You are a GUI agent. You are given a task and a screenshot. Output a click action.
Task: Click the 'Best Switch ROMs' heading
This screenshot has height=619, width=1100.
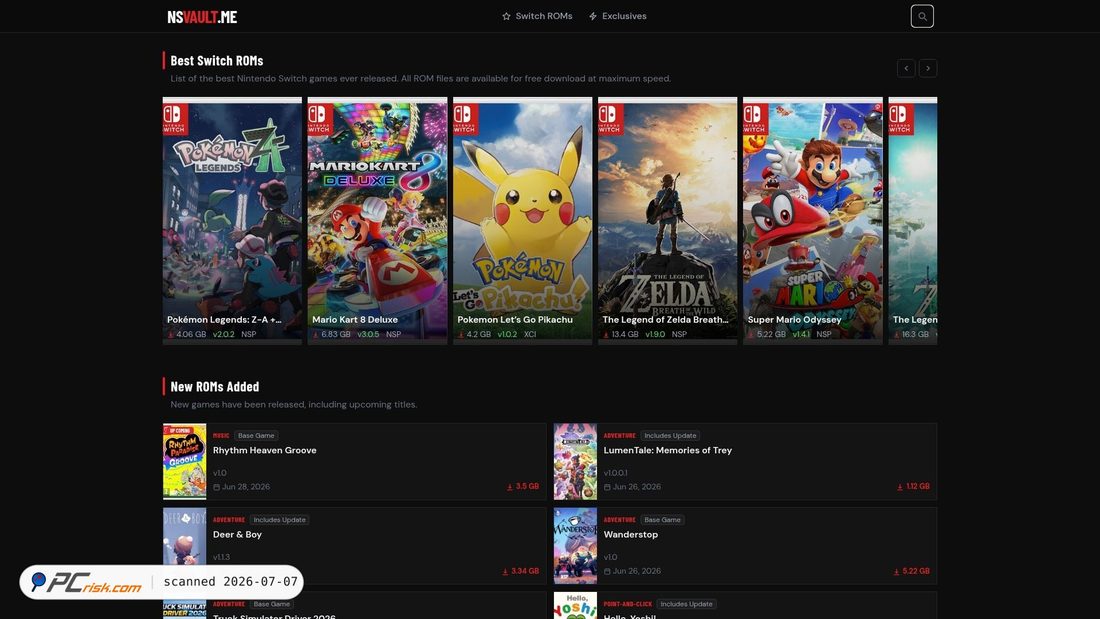[217, 61]
